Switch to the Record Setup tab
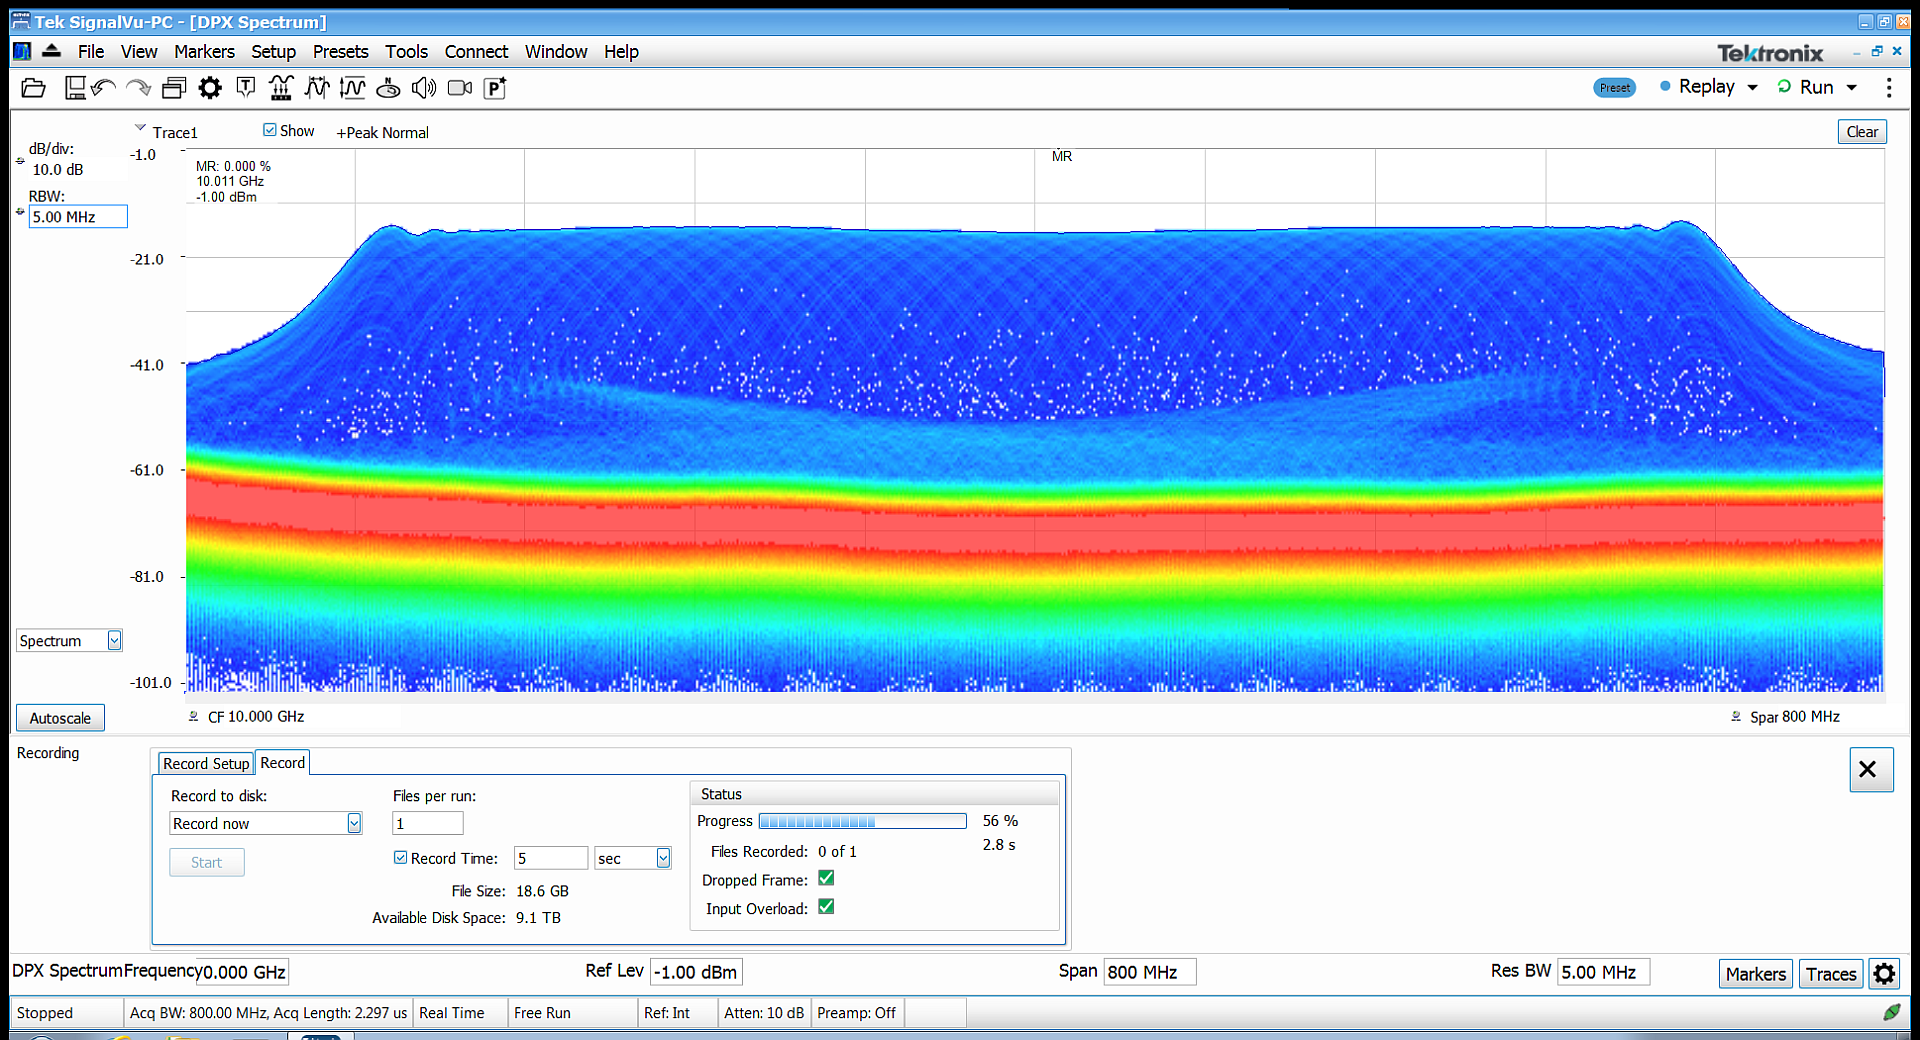The width and height of the screenshot is (1920, 1040). click(205, 763)
